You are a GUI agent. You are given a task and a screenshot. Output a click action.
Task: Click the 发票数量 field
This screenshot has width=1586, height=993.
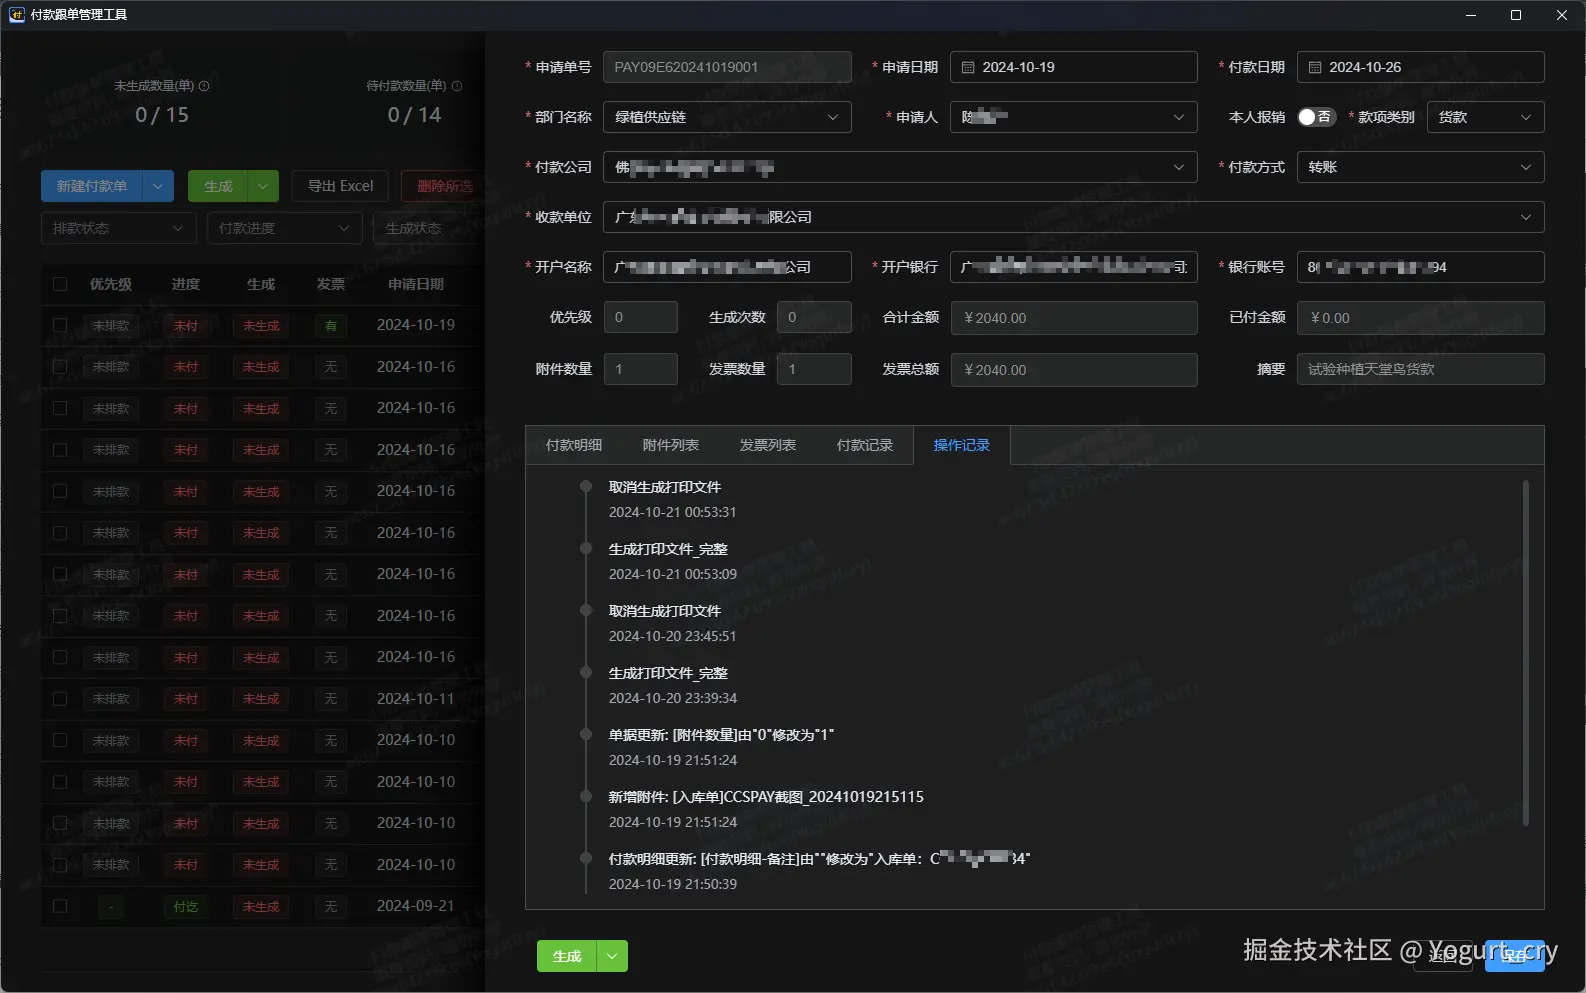(x=814, y=369)
